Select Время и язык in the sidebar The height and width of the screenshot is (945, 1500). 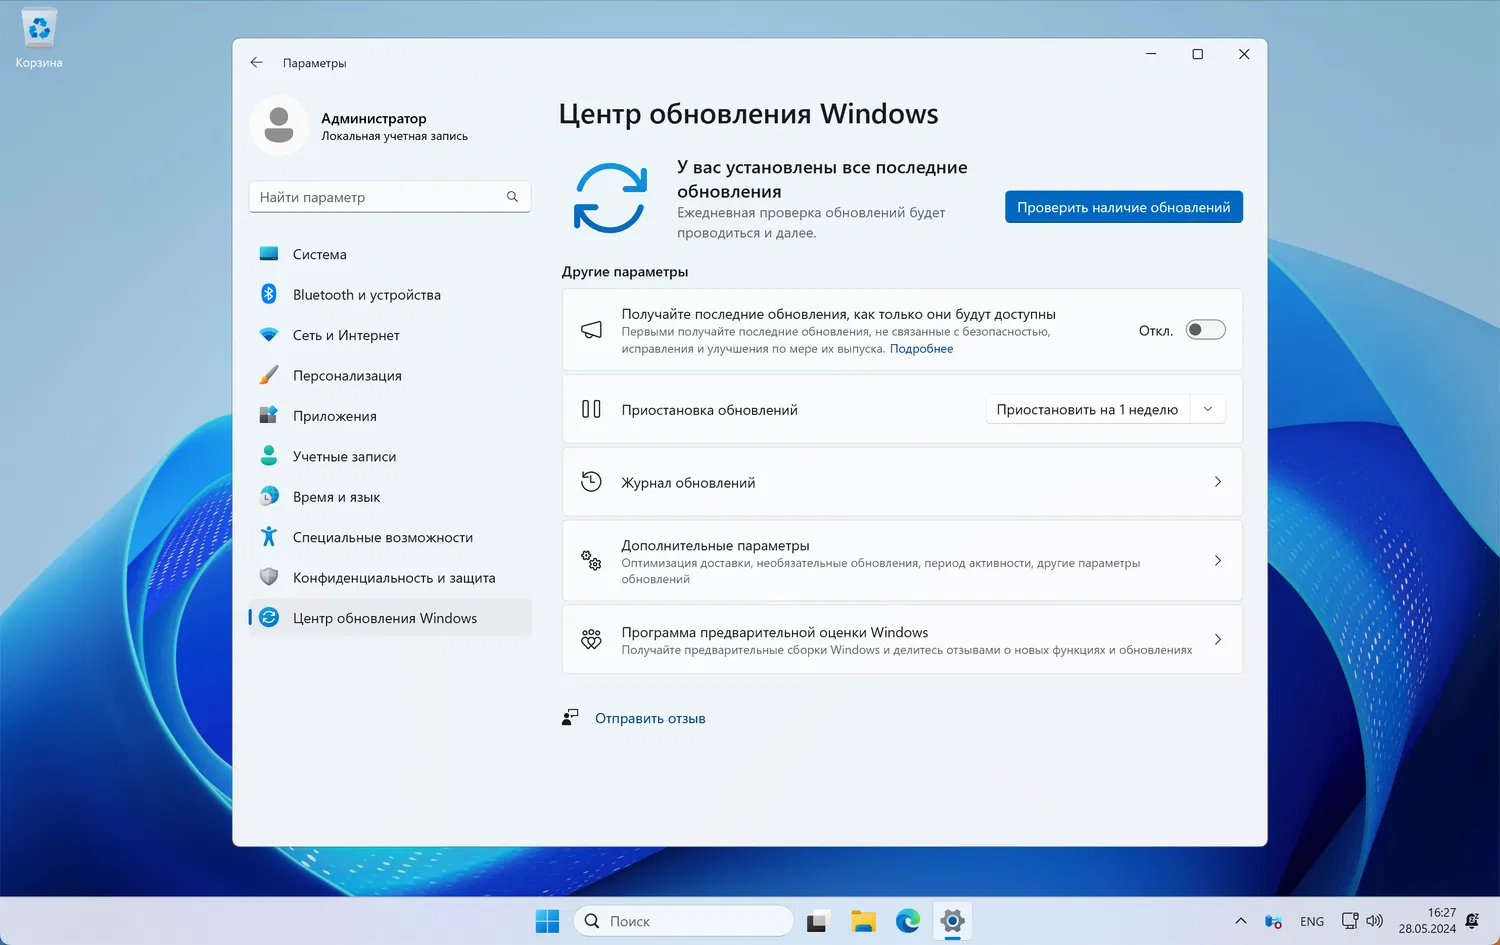click(x=390, y=497)
